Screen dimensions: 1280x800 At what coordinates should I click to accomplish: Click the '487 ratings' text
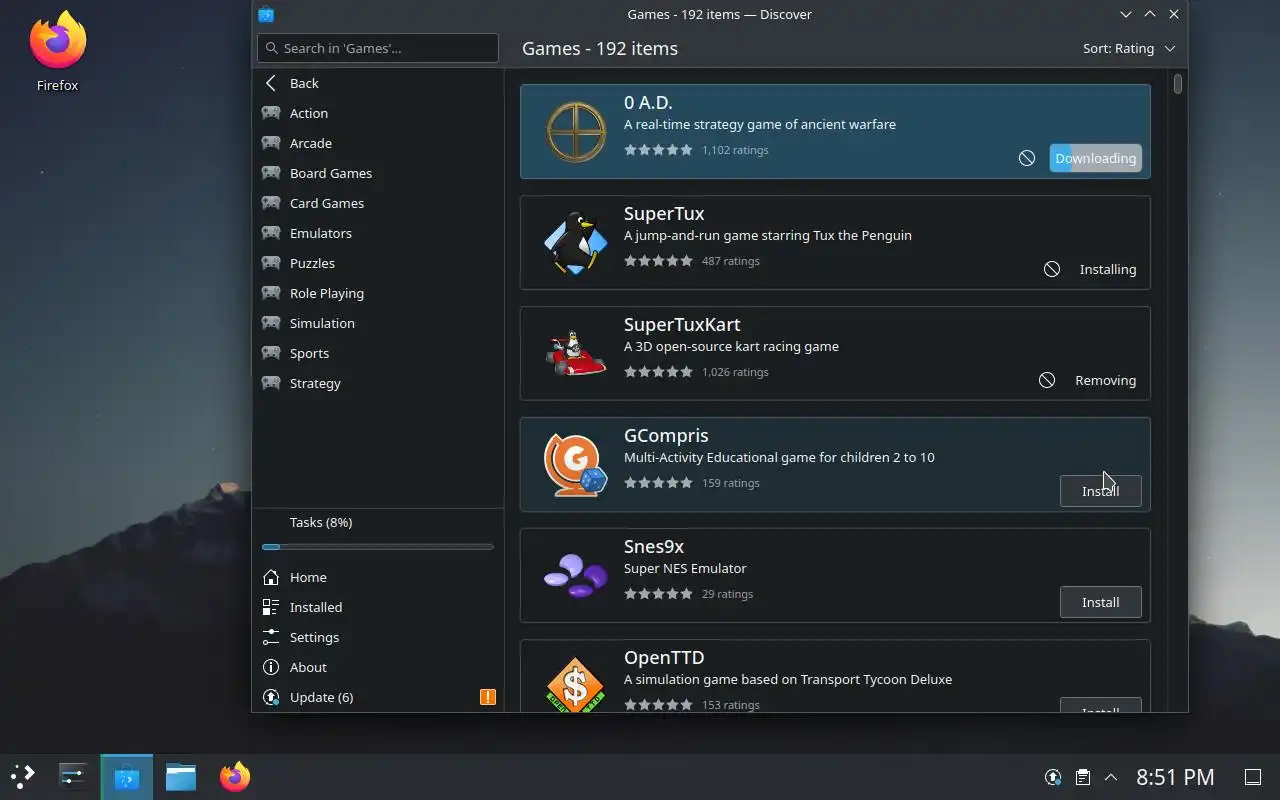pyautogui.click(x=731, y=261)
